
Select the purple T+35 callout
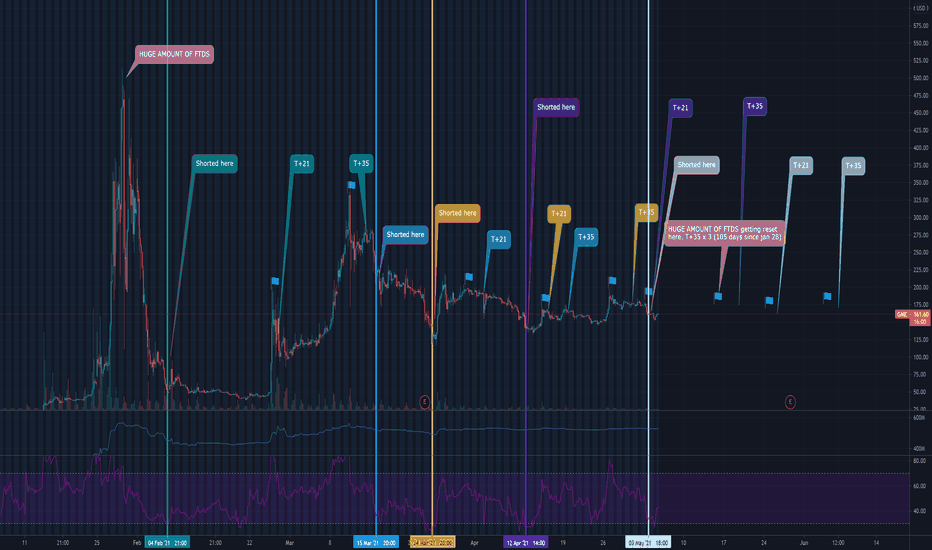point(755,106)
